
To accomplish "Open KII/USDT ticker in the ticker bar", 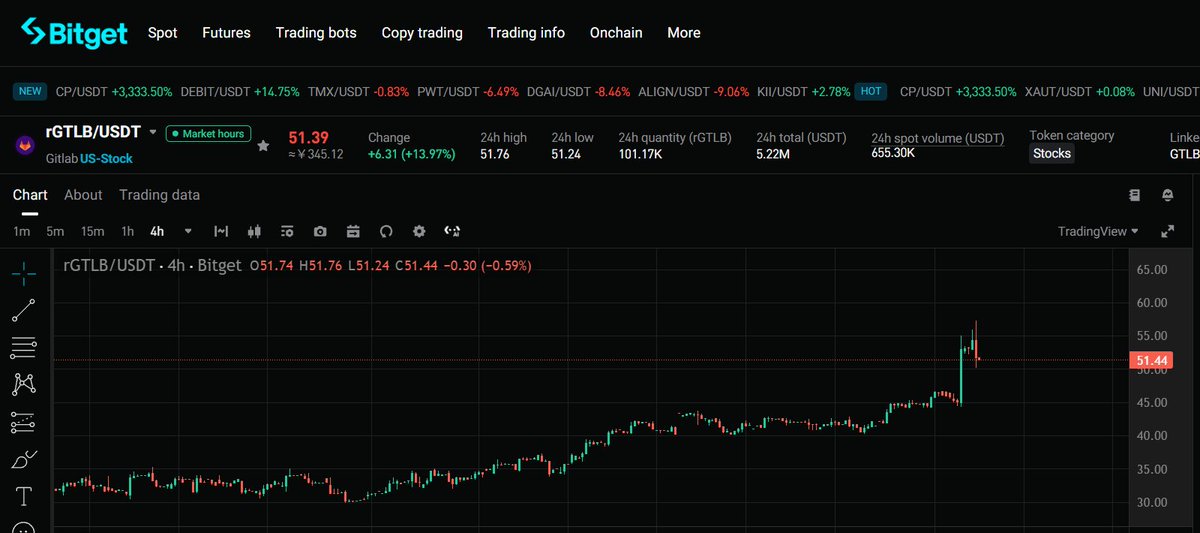I will click(x=804, y=91).
